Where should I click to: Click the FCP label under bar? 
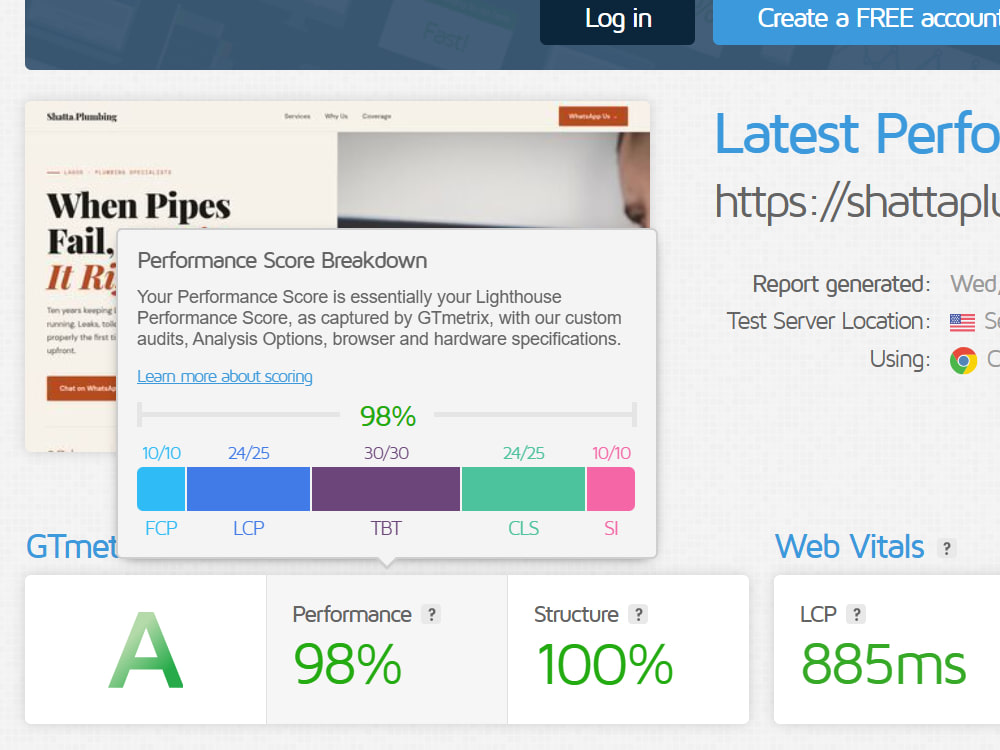(161, 528)
